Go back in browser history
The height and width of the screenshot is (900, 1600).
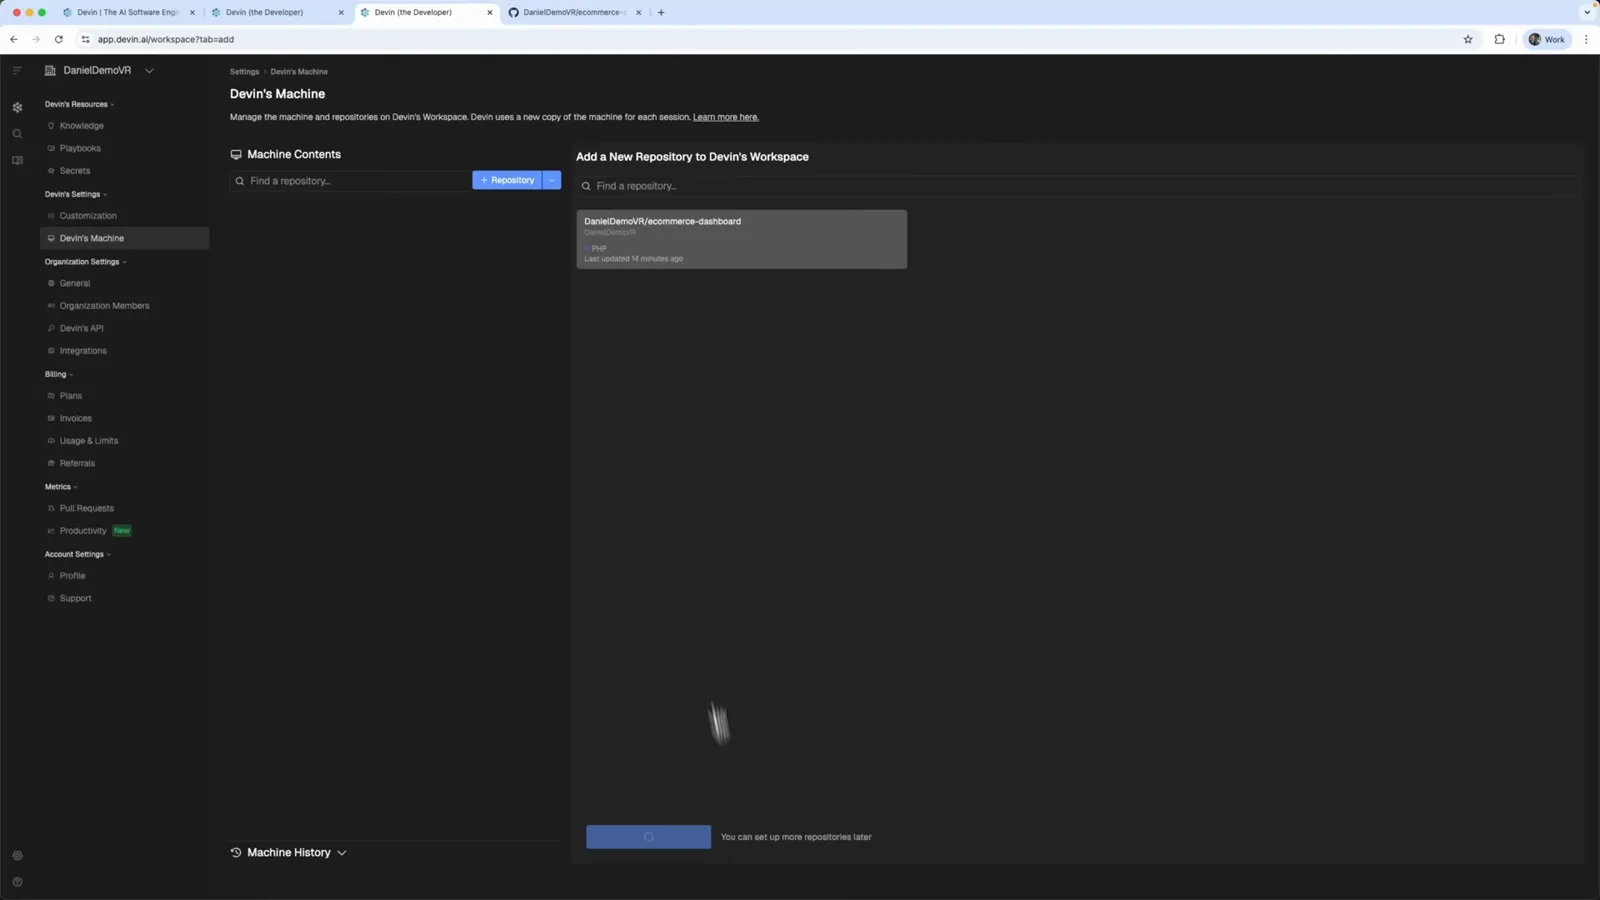[14, 39]
